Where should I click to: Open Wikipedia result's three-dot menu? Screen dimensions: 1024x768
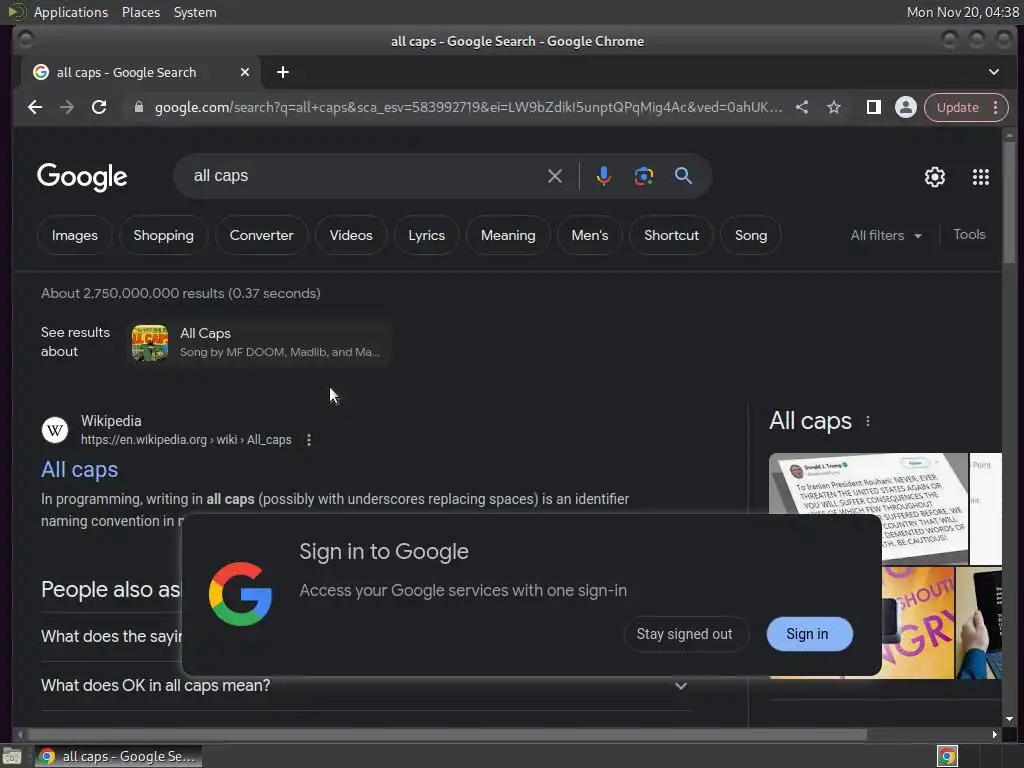pos(309,440)
